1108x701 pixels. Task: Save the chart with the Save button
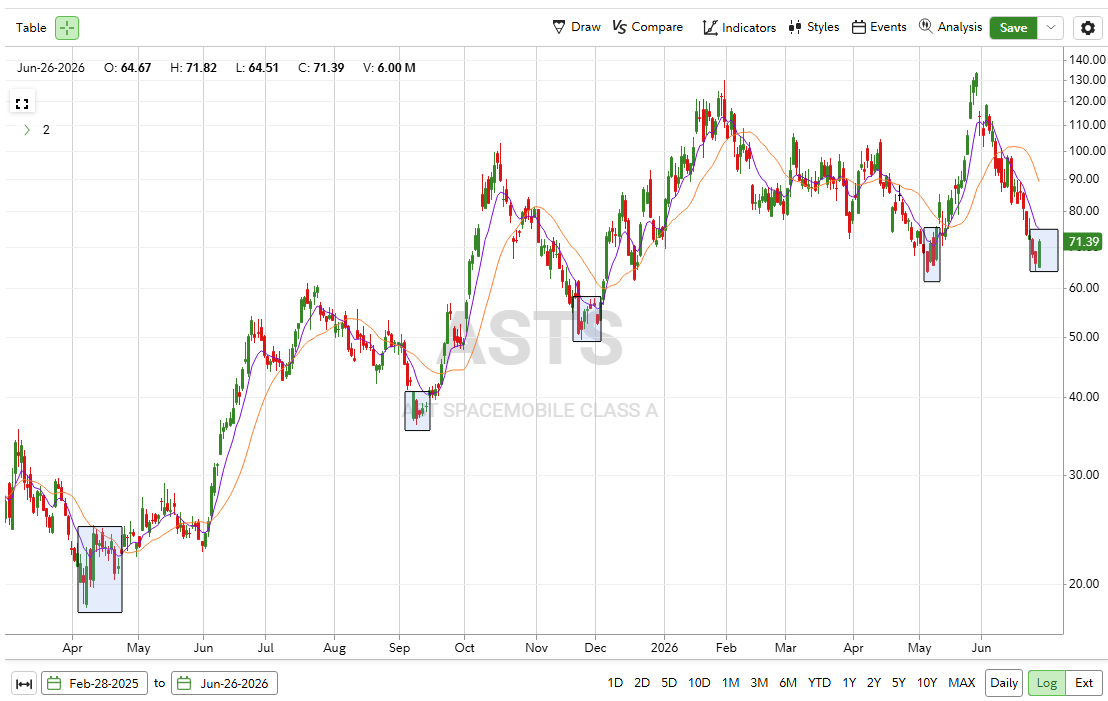pos(1013,28)
